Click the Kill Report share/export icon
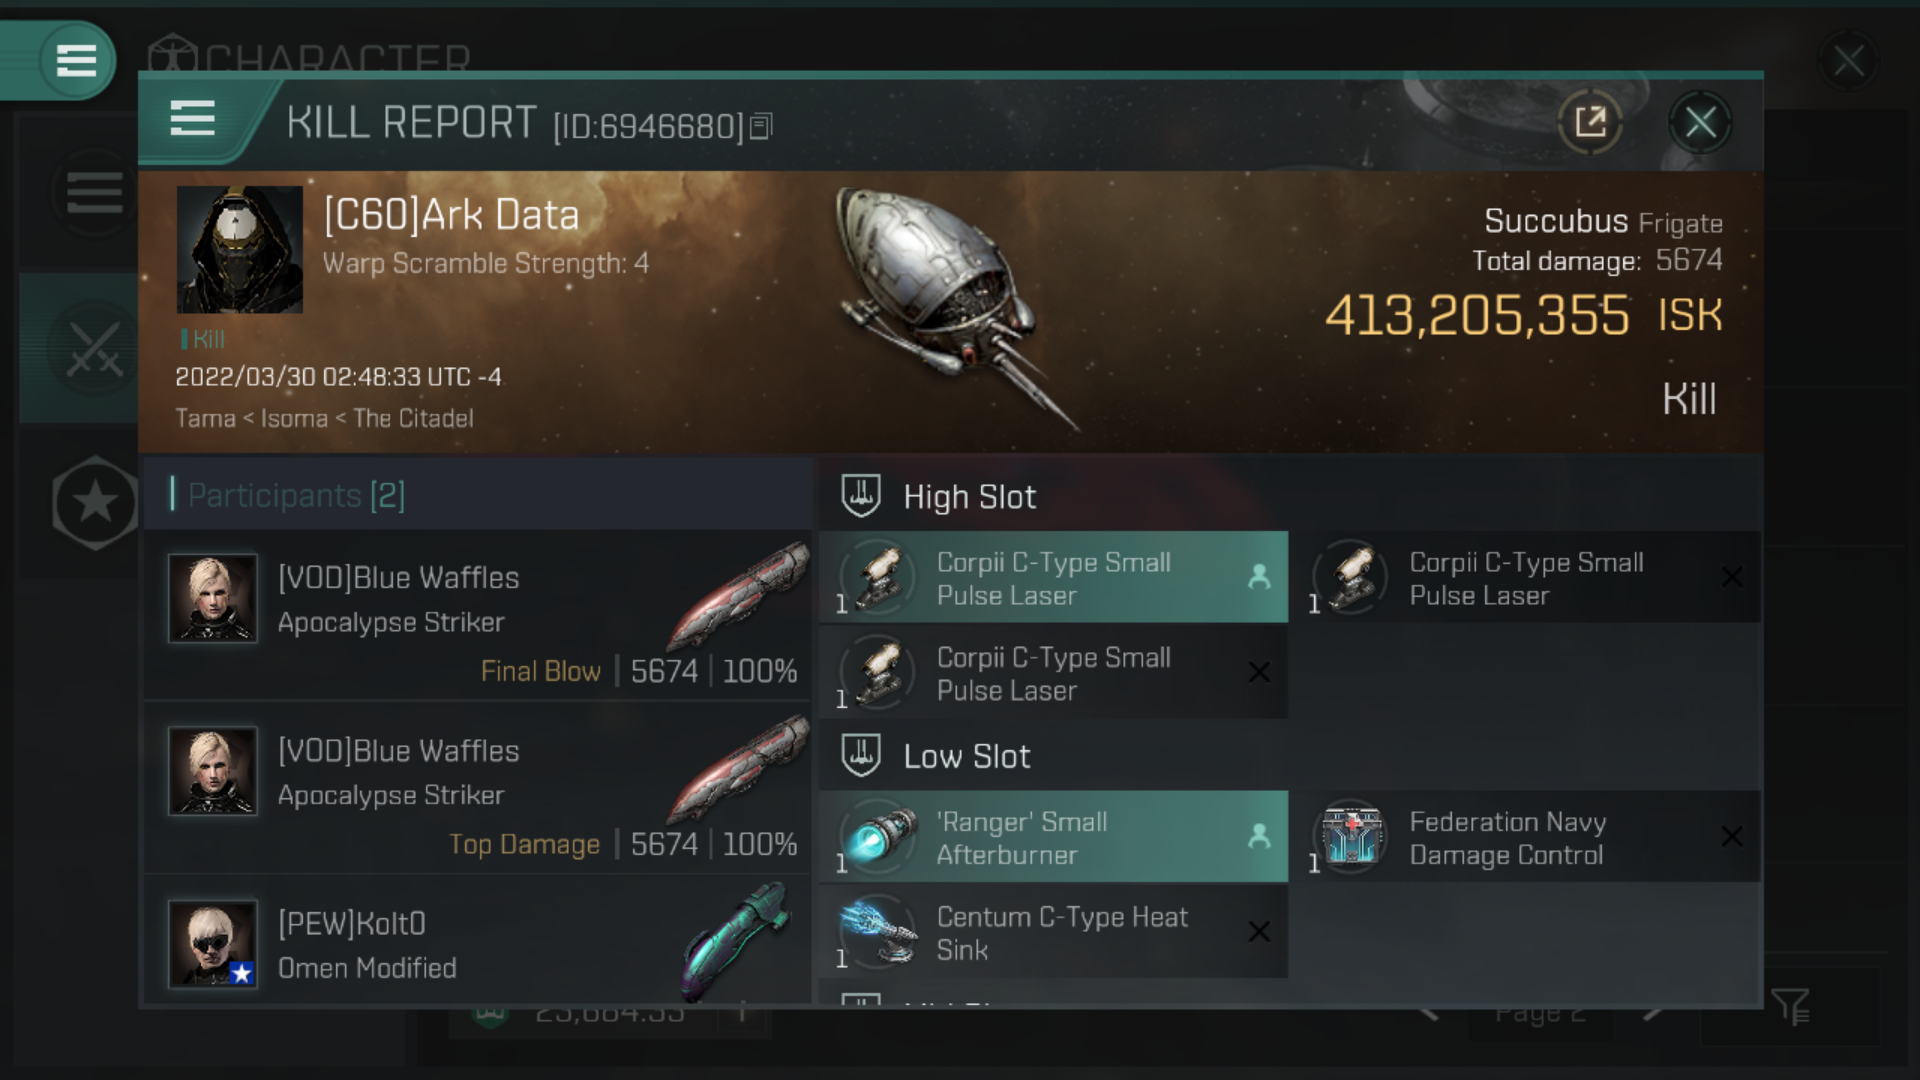Viewport: 1920px width, 1080px height. [x=1590, y=123]
